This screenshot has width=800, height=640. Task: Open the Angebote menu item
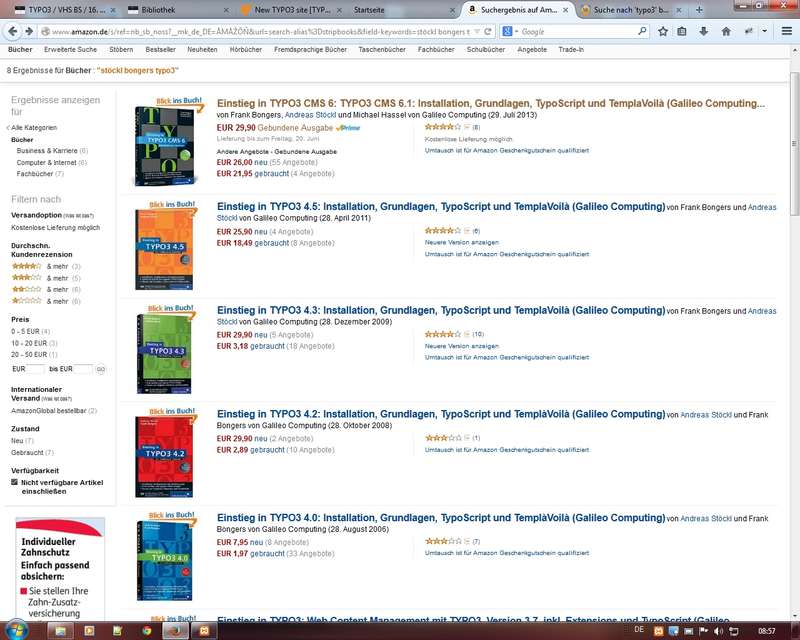[532, 50]
